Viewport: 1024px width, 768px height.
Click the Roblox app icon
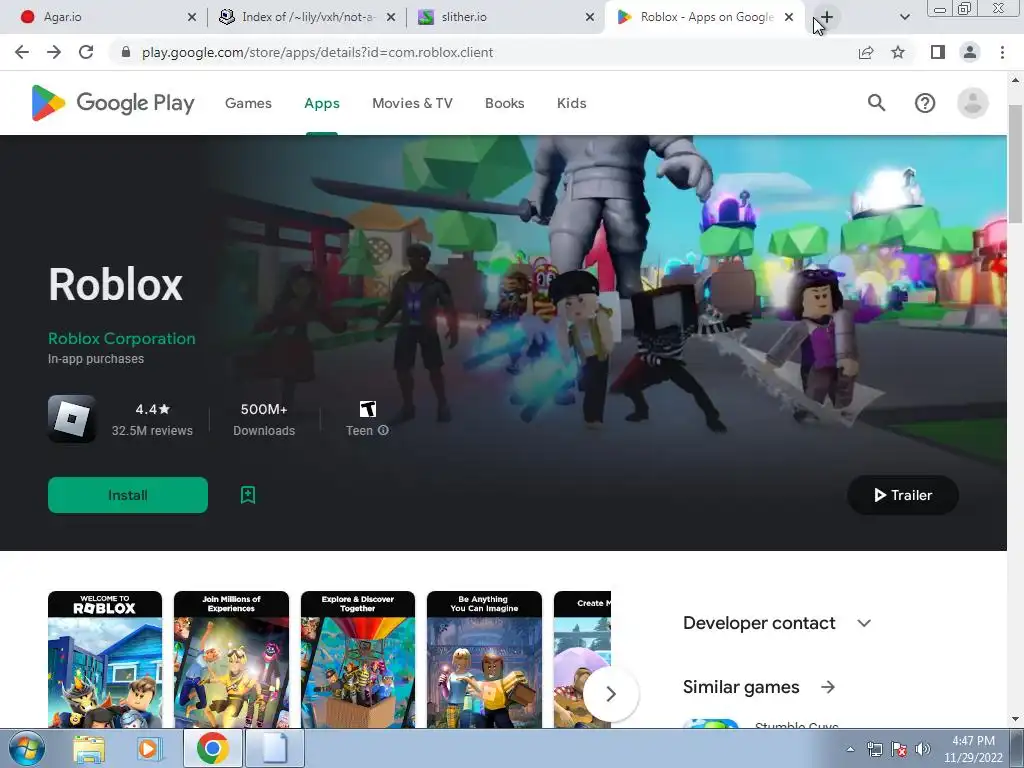pos(72,419)
